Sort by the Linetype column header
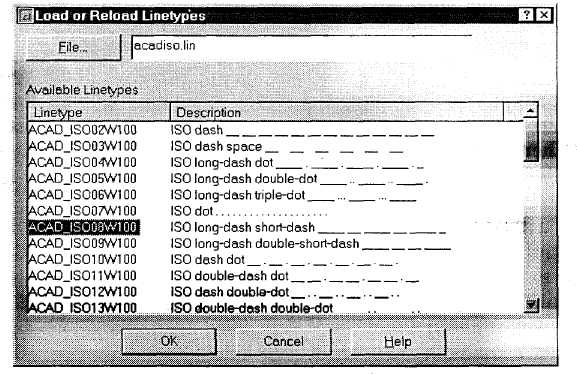Screen dimensions: 577x374 [99, 112]
